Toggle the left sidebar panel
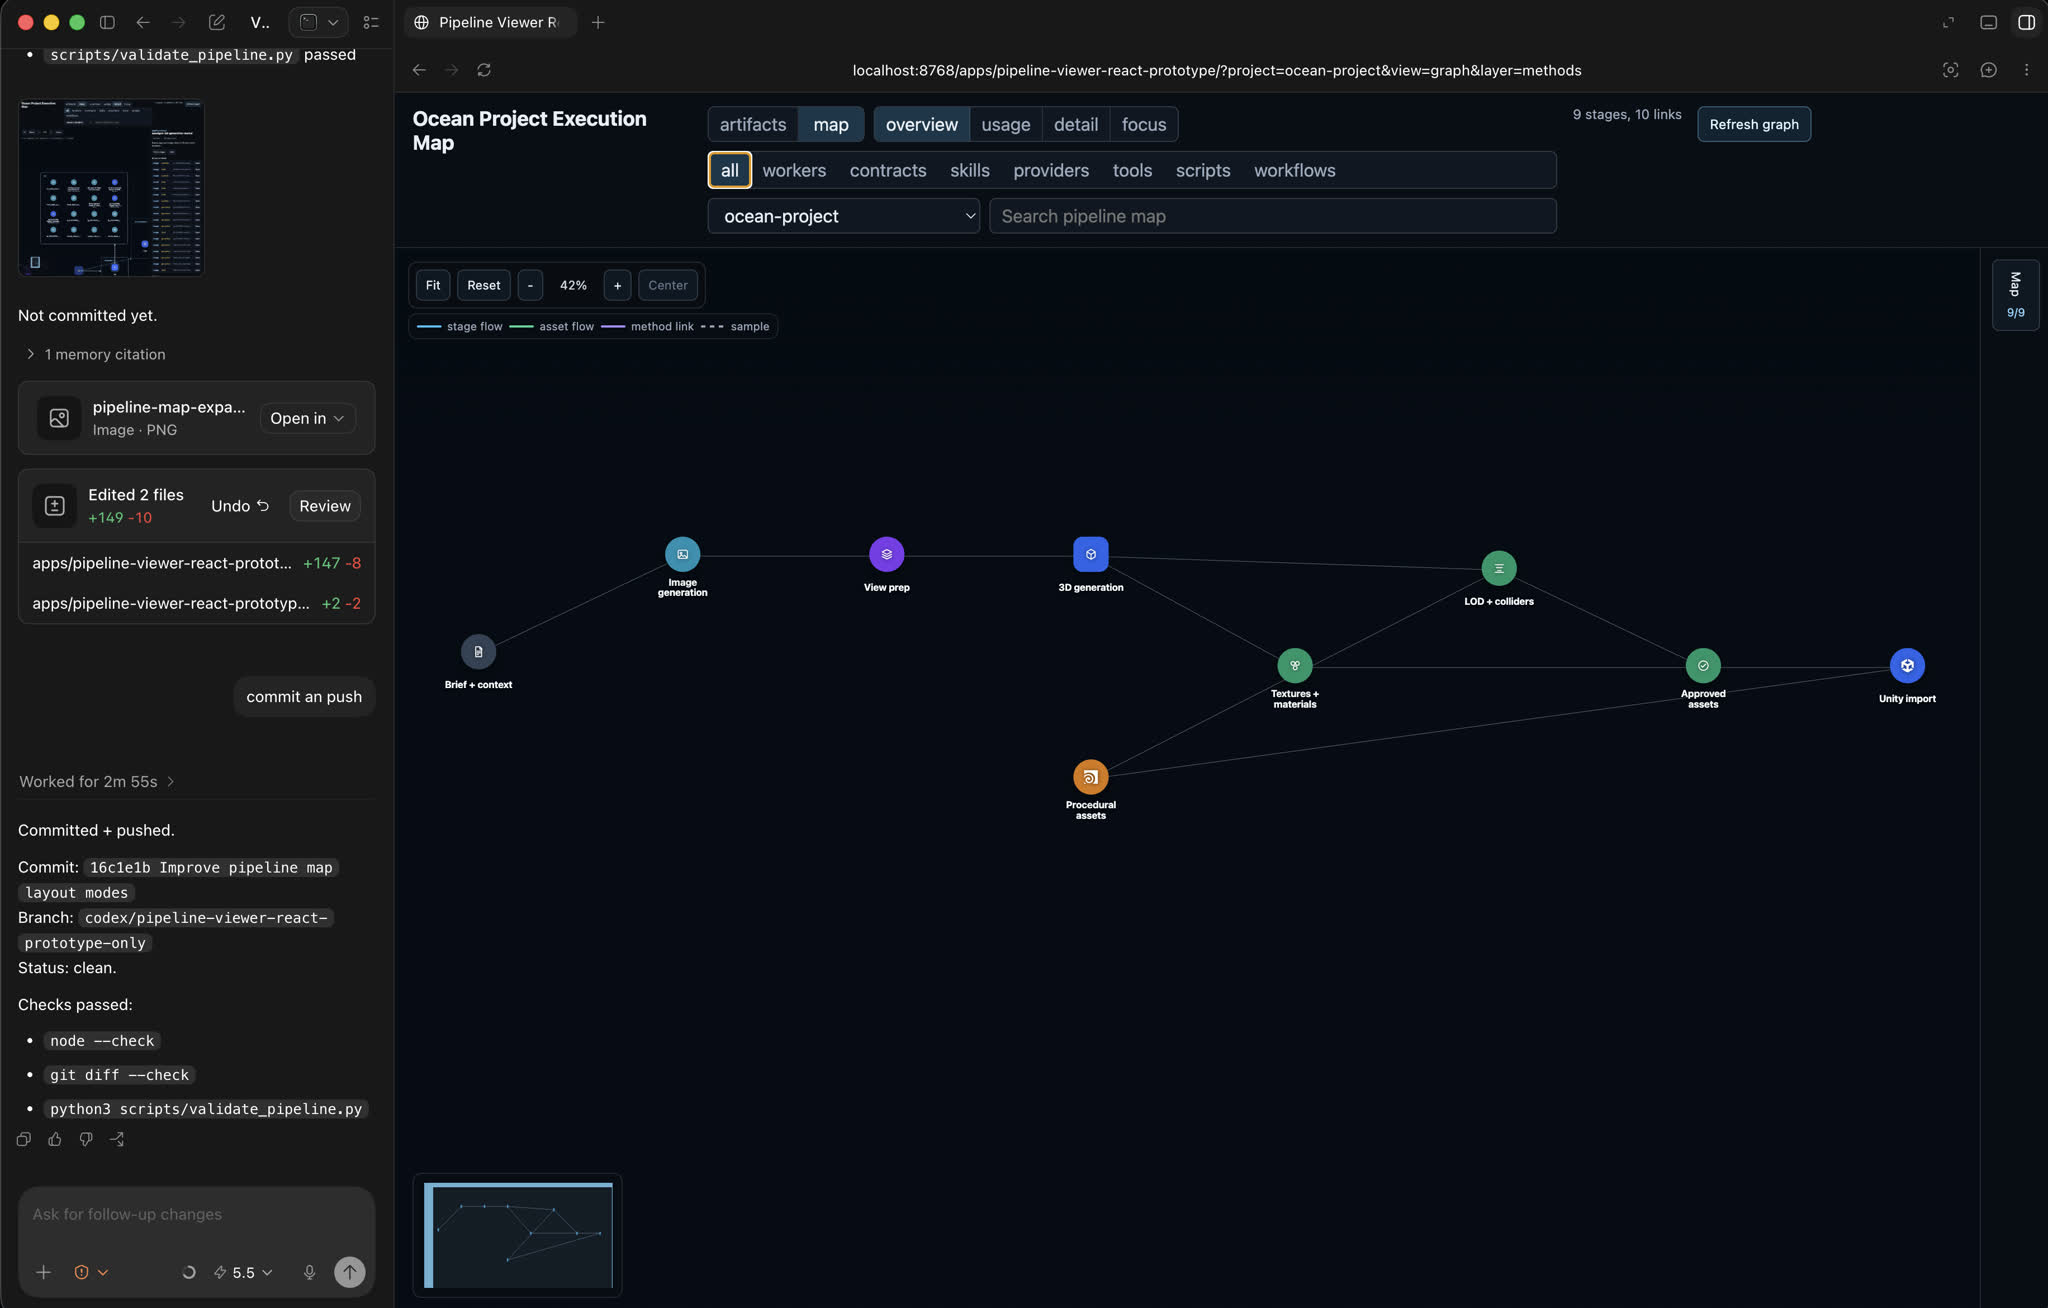The width and height of the screenshot is (2048, 1308). pos(107,22)
